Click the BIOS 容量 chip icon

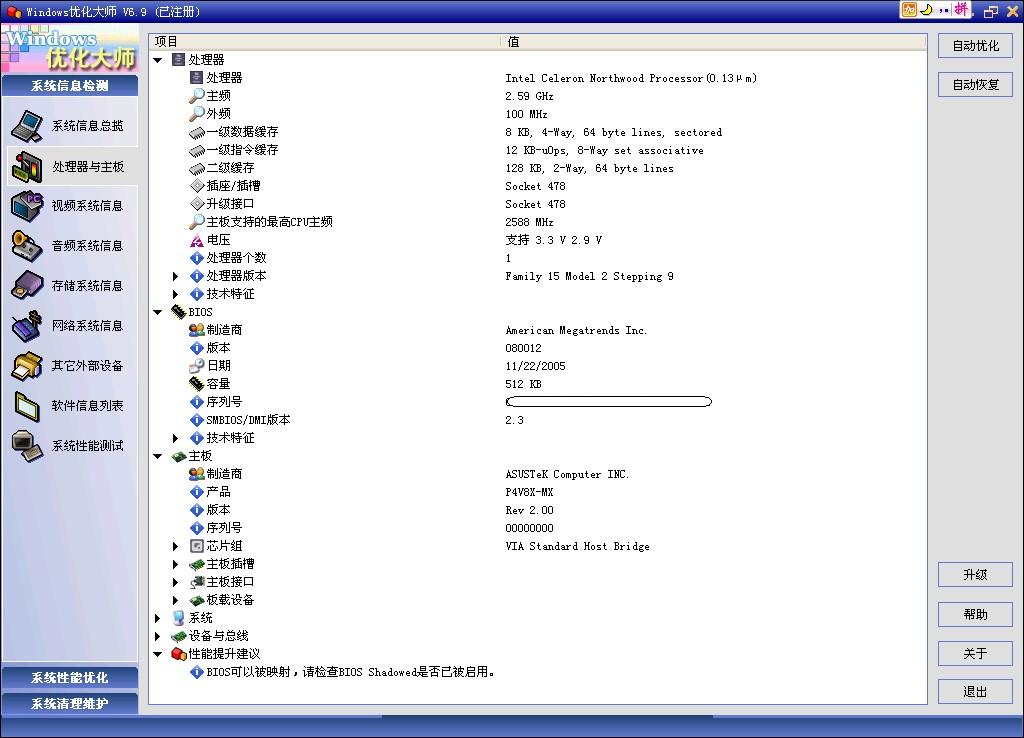[197, 384]
